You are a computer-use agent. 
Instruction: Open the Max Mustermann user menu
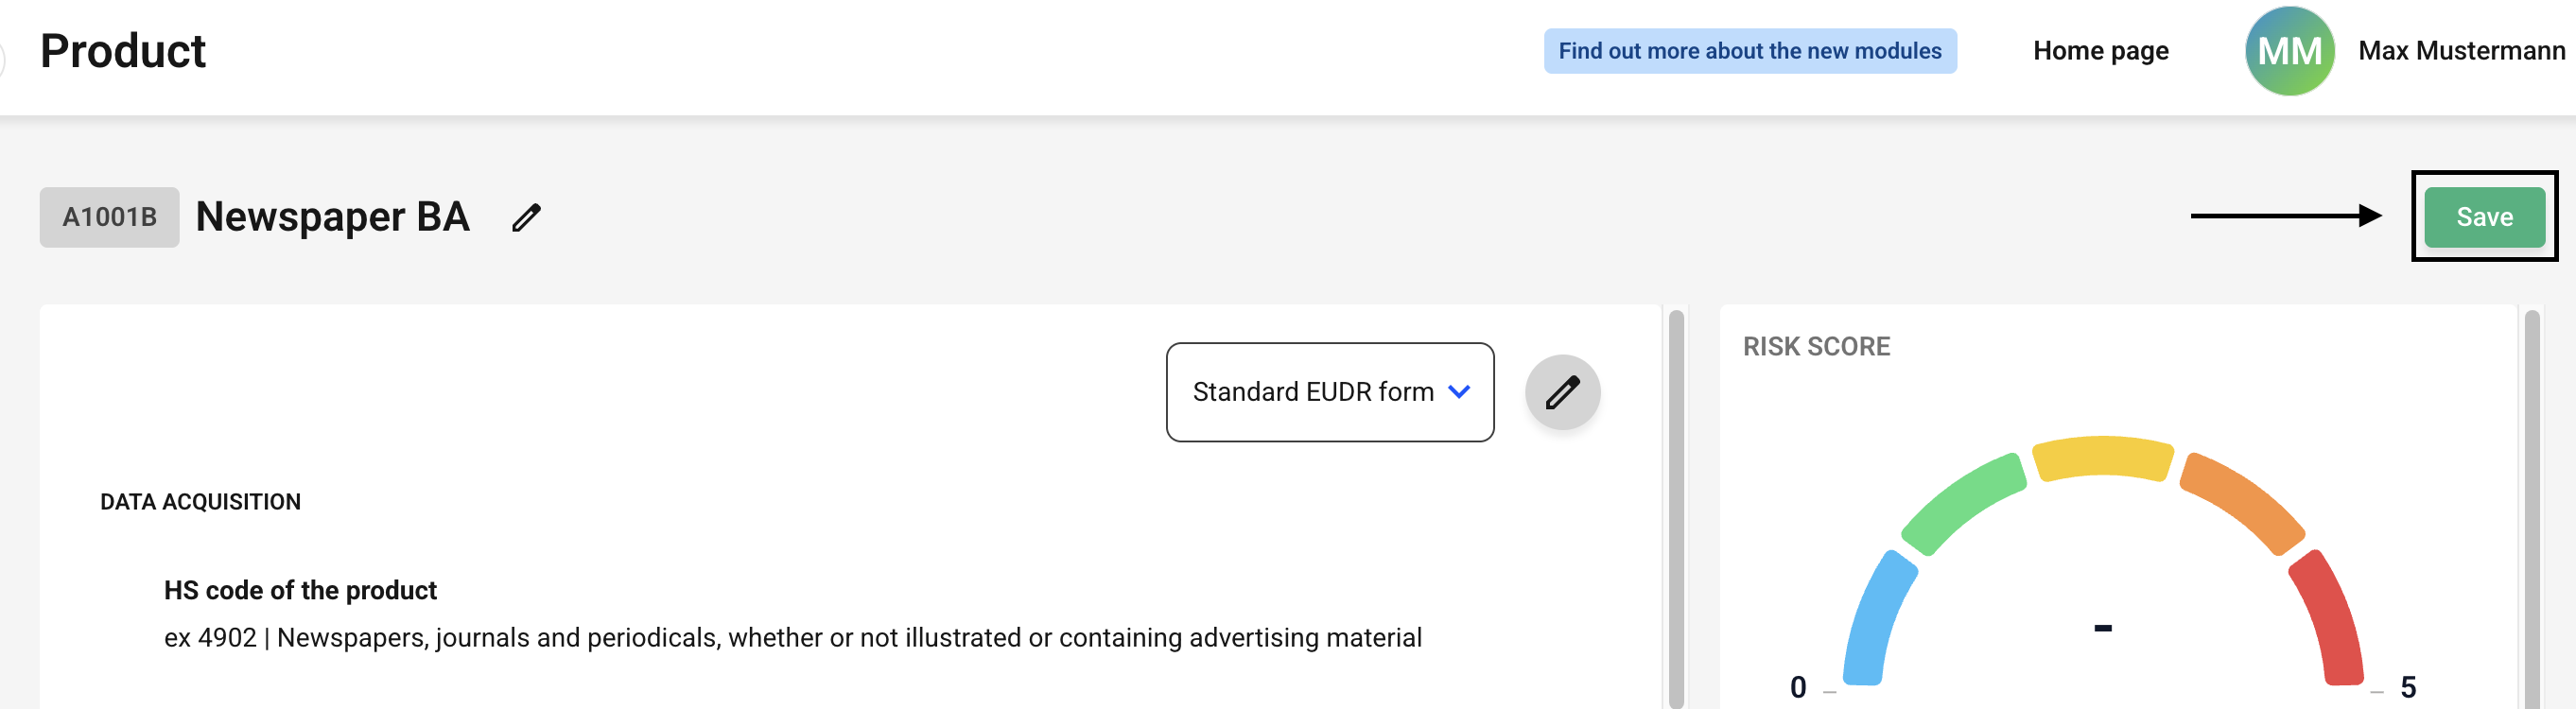point(2461,51)
